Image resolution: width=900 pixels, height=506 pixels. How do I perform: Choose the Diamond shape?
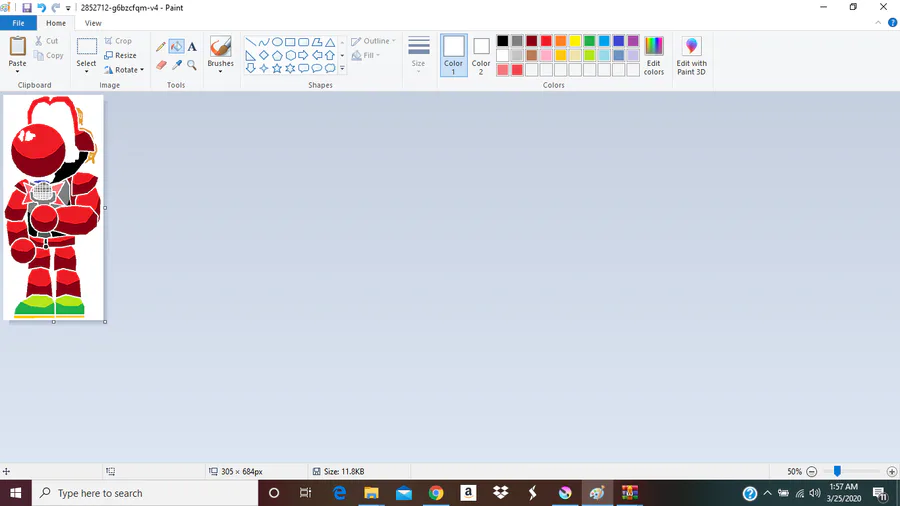coord(264,55)
